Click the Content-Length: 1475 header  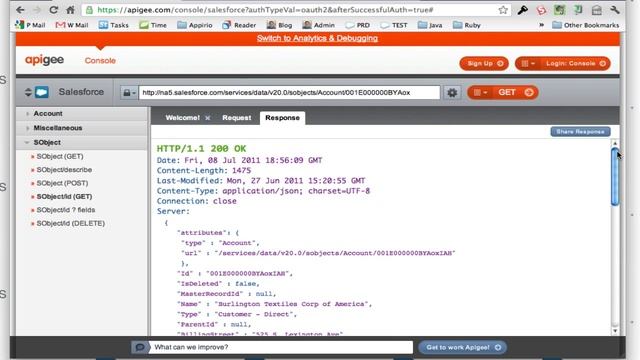pos(204,171)
